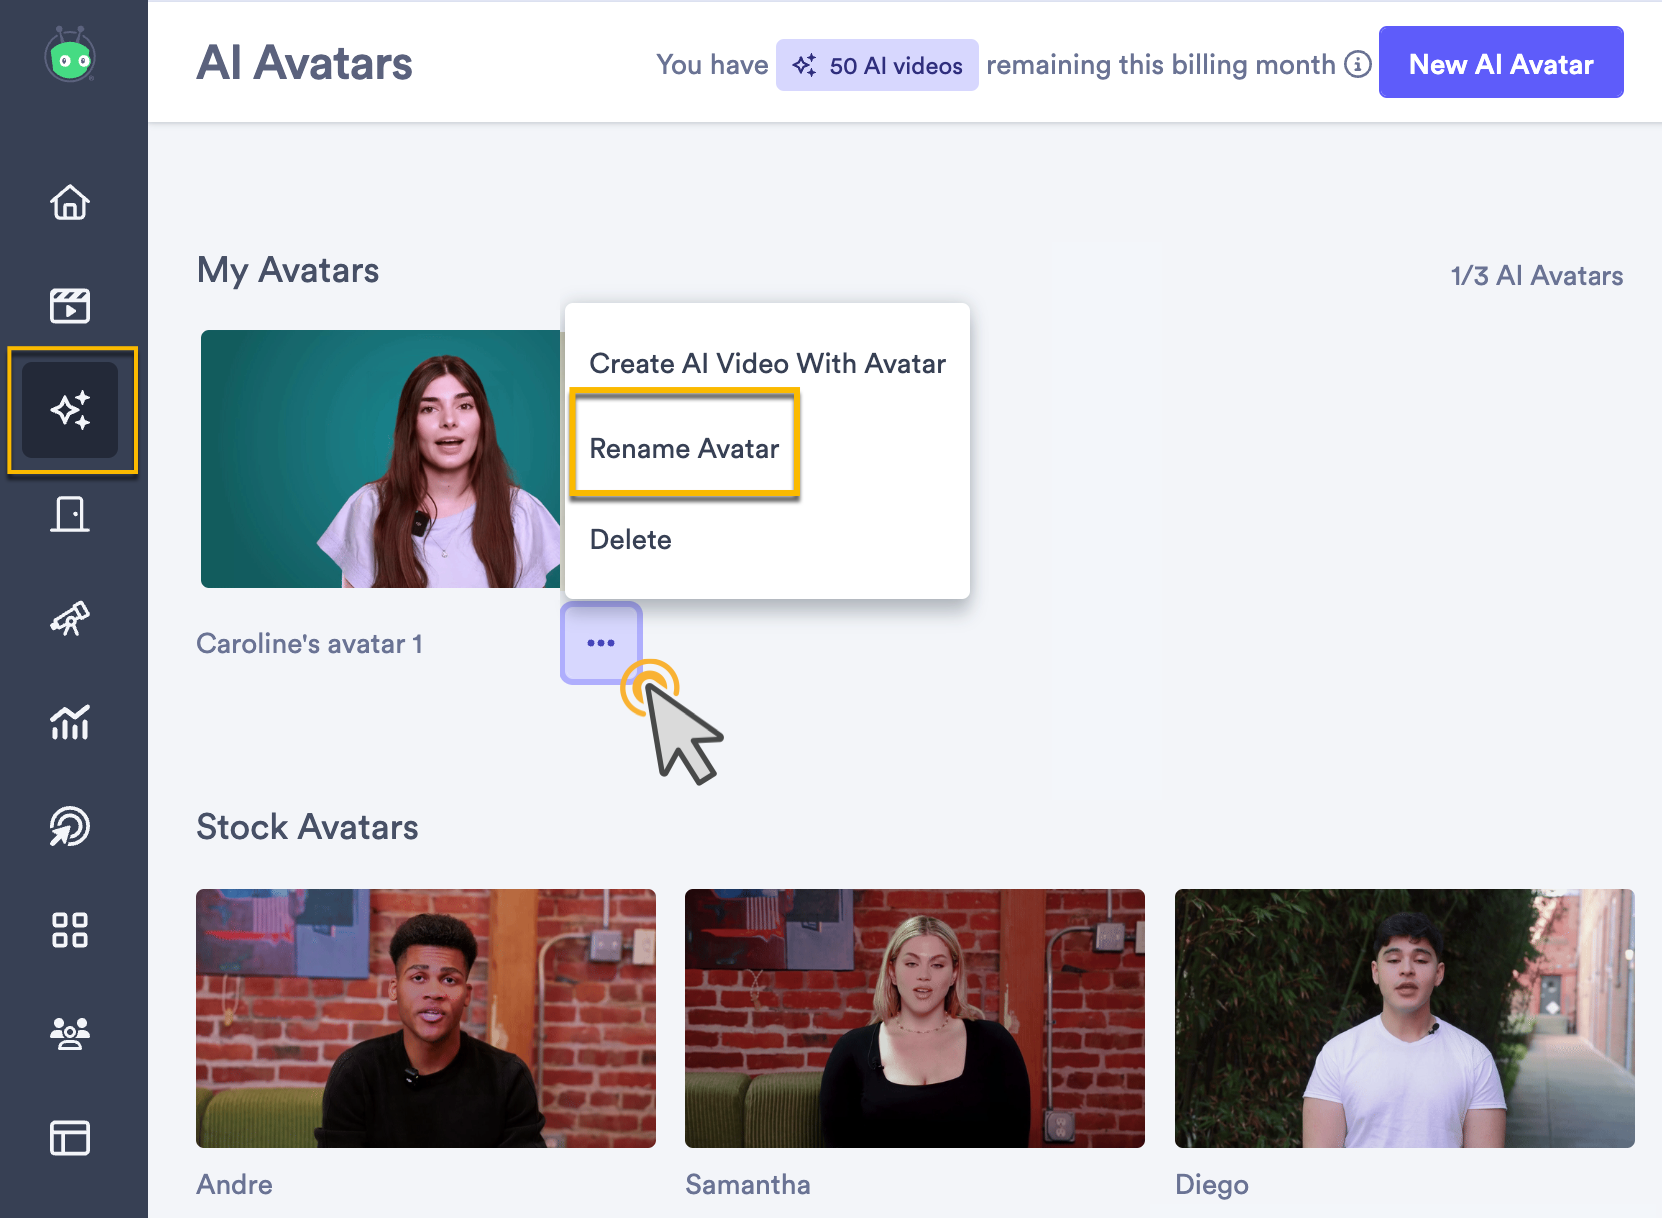This screenshot has width=1662, height=1218.
Task: Select Create AI Video With Avatar
Action: 767,363
